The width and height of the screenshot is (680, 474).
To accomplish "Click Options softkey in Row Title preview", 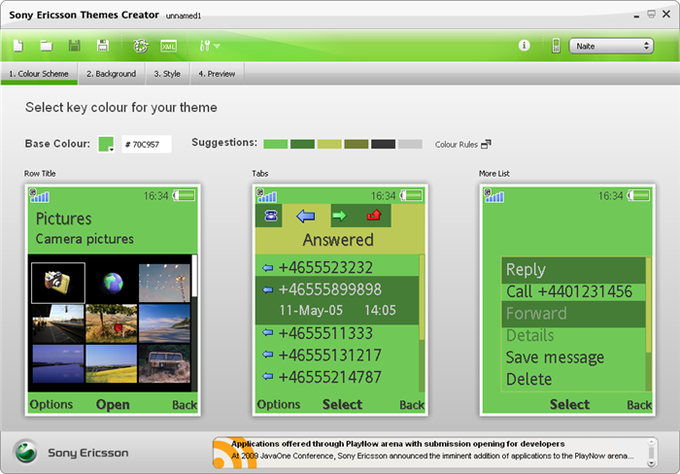I will pyautogui.click(x=51, y=404).
